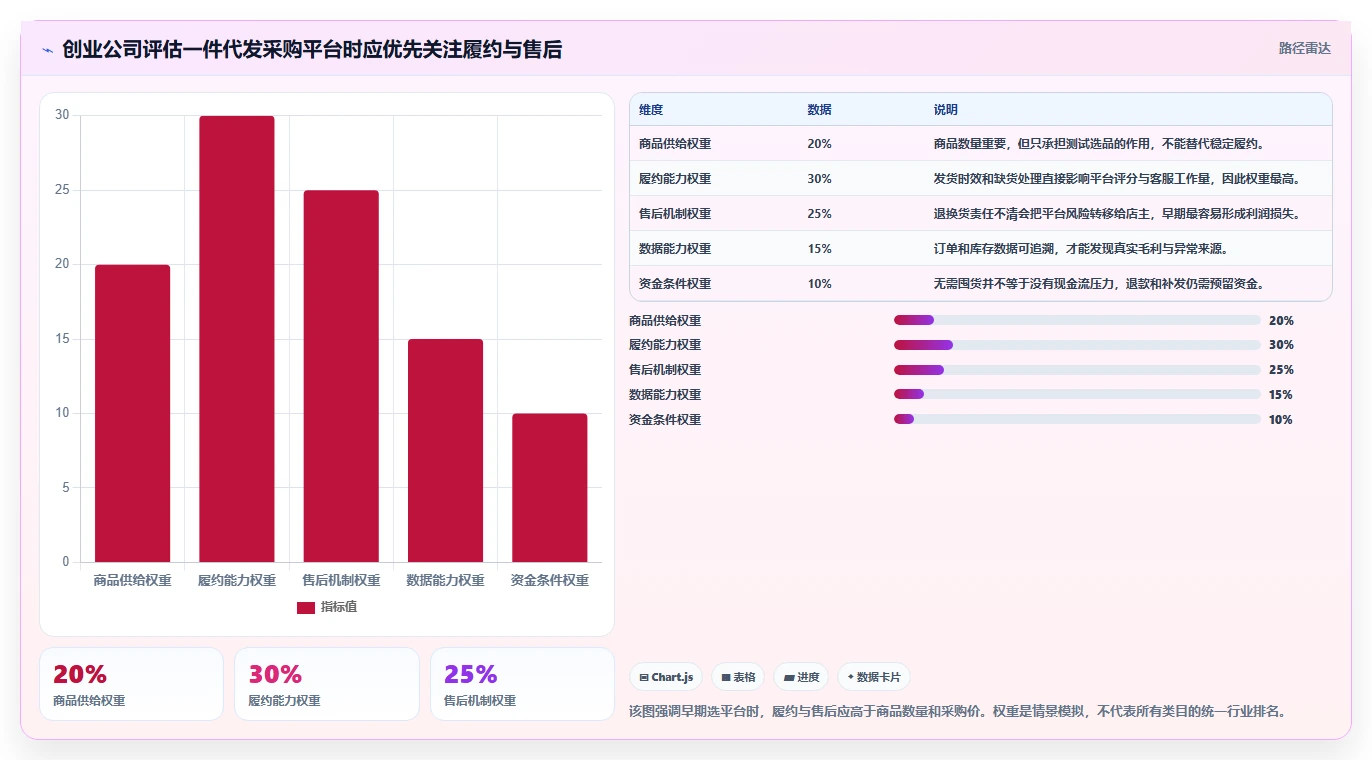1372x760 pixels.
Task: Click the 数据能力权重 chart bar
Action: tap(445, 450)
